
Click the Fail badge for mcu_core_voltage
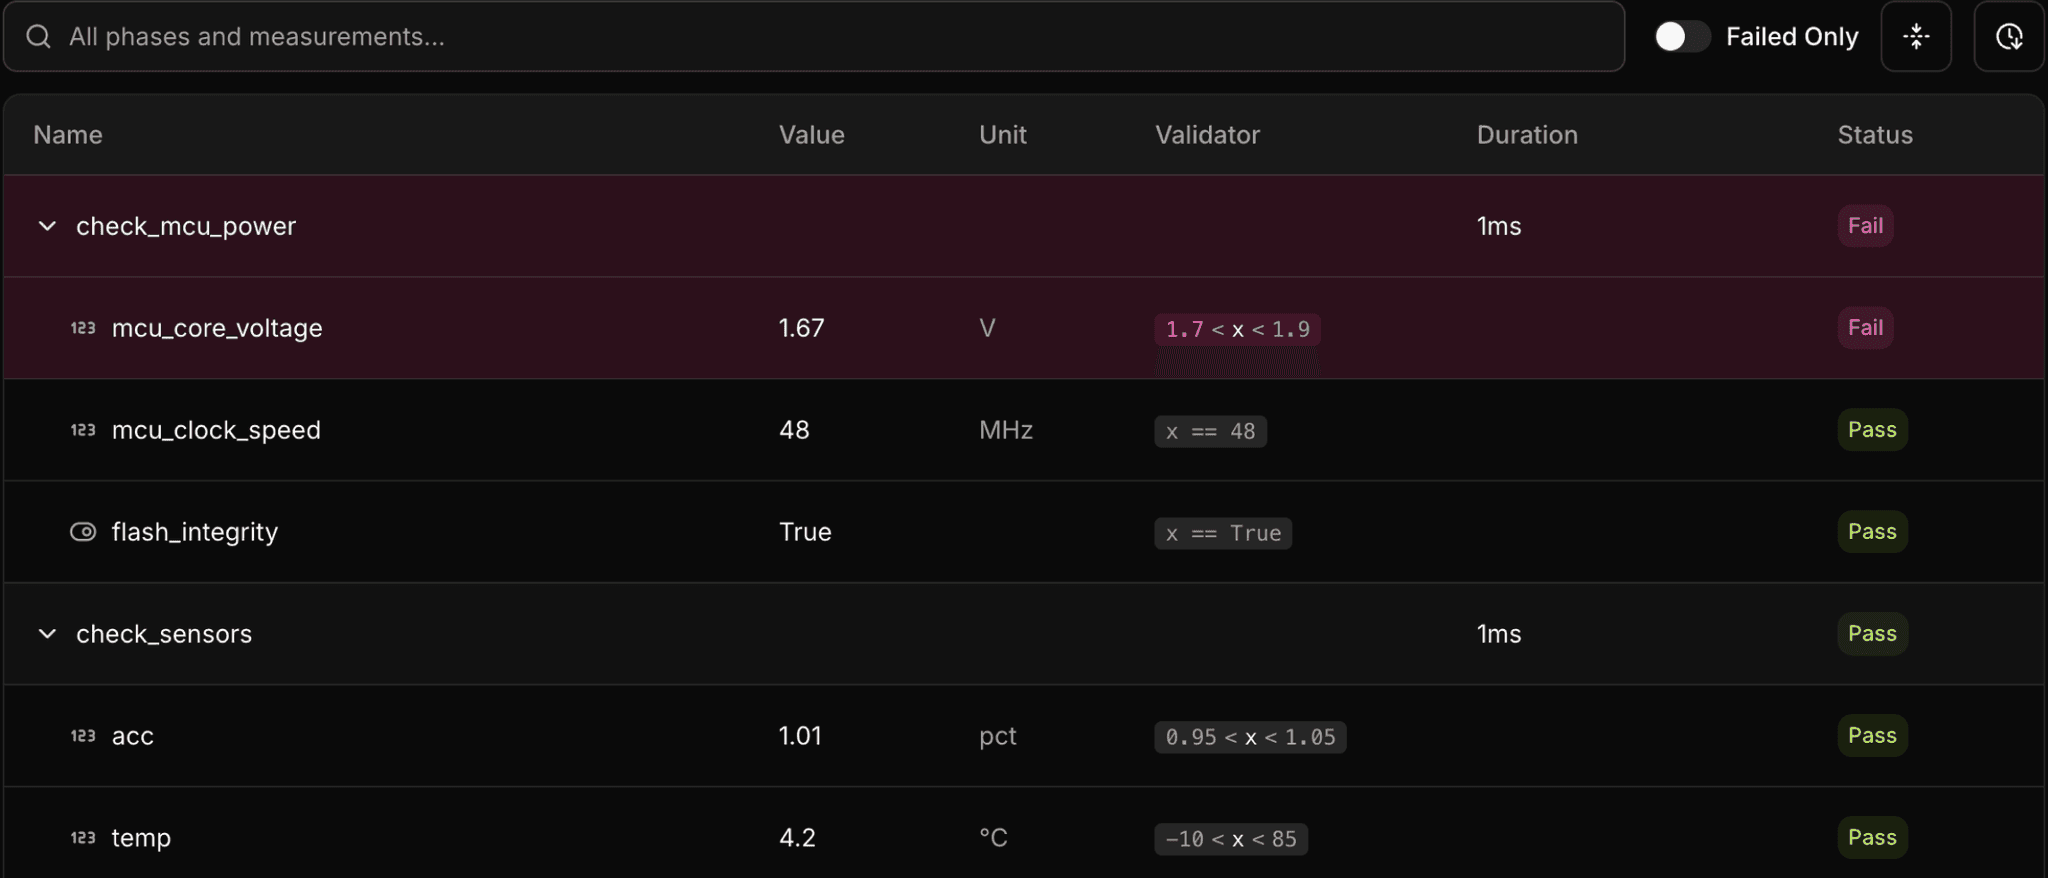(1865, 328)
